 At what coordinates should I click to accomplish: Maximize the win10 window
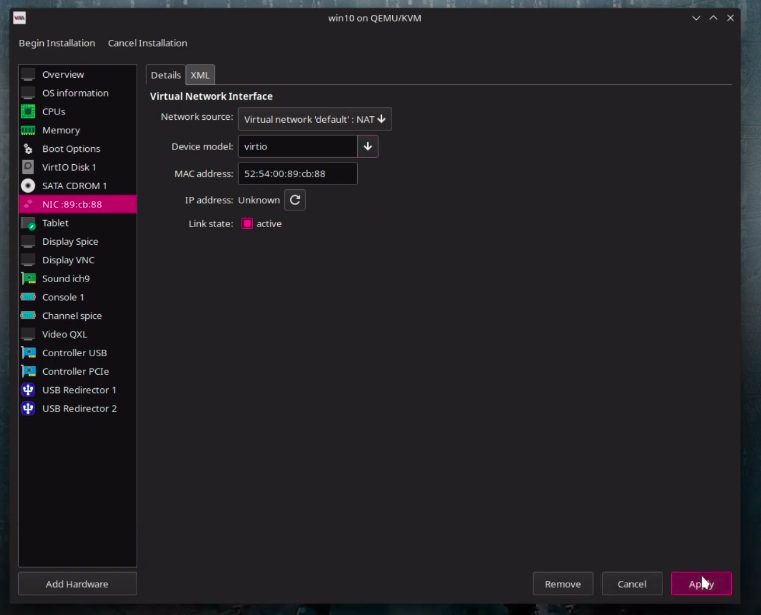coord(713,18)
